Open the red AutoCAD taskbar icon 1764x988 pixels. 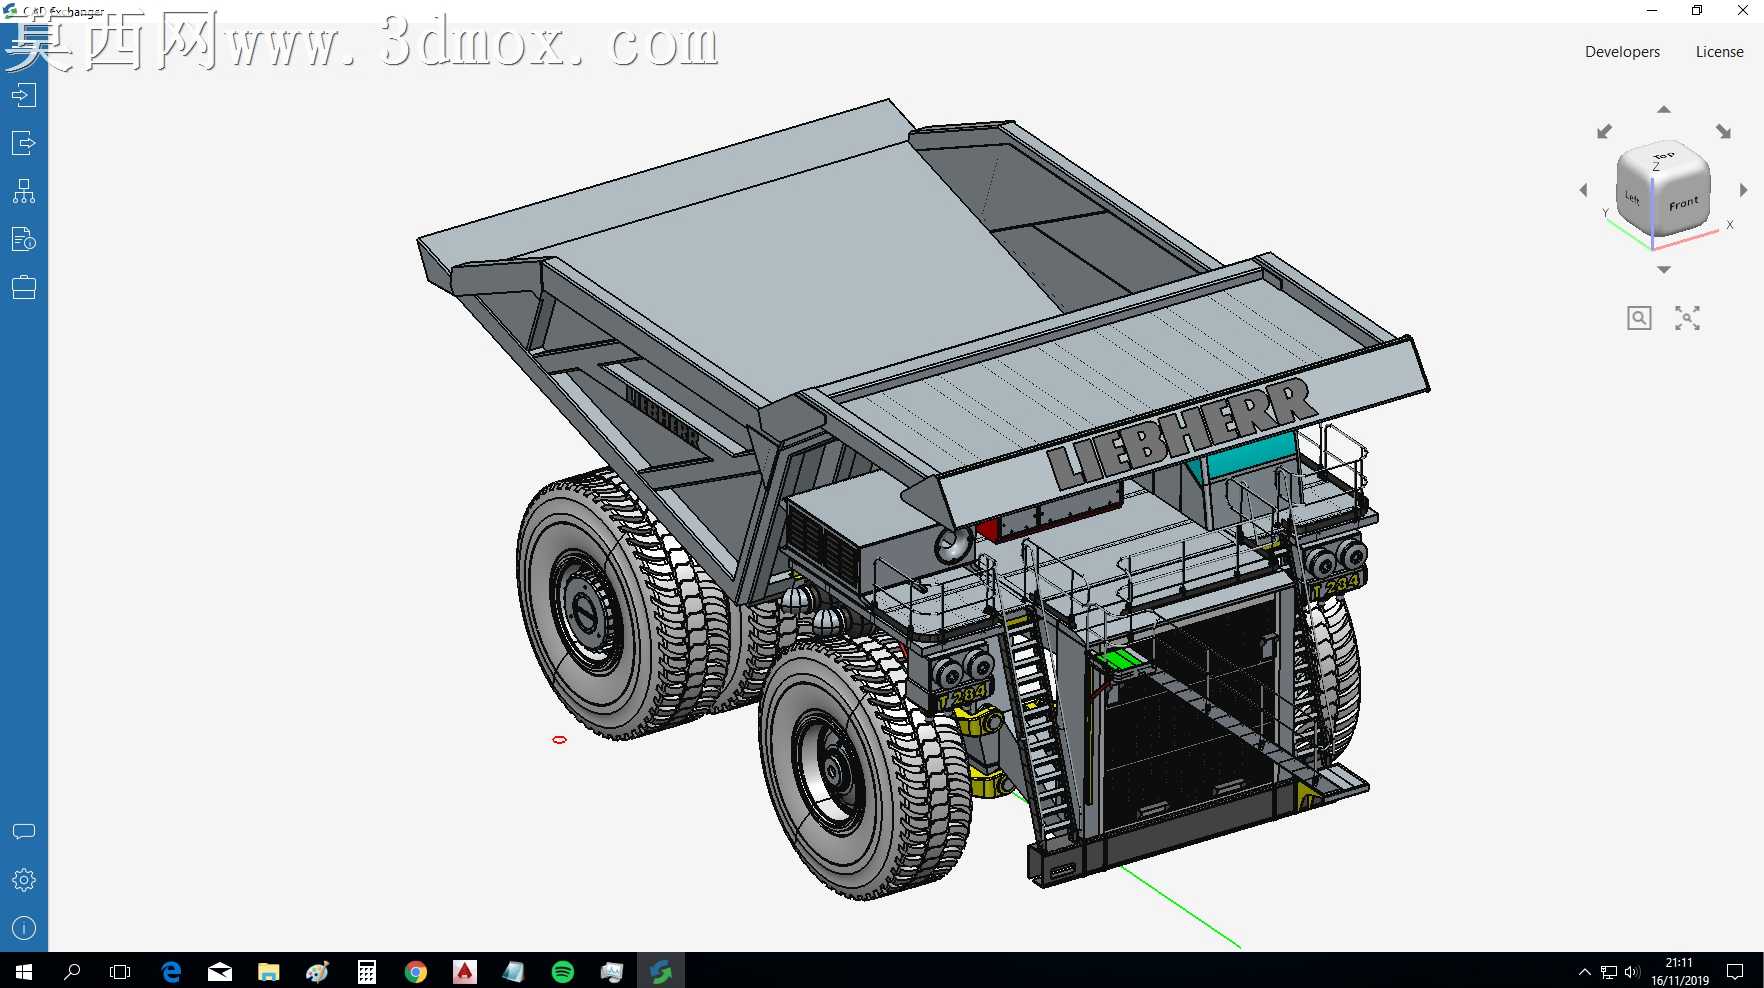click(x=465, y=971)
